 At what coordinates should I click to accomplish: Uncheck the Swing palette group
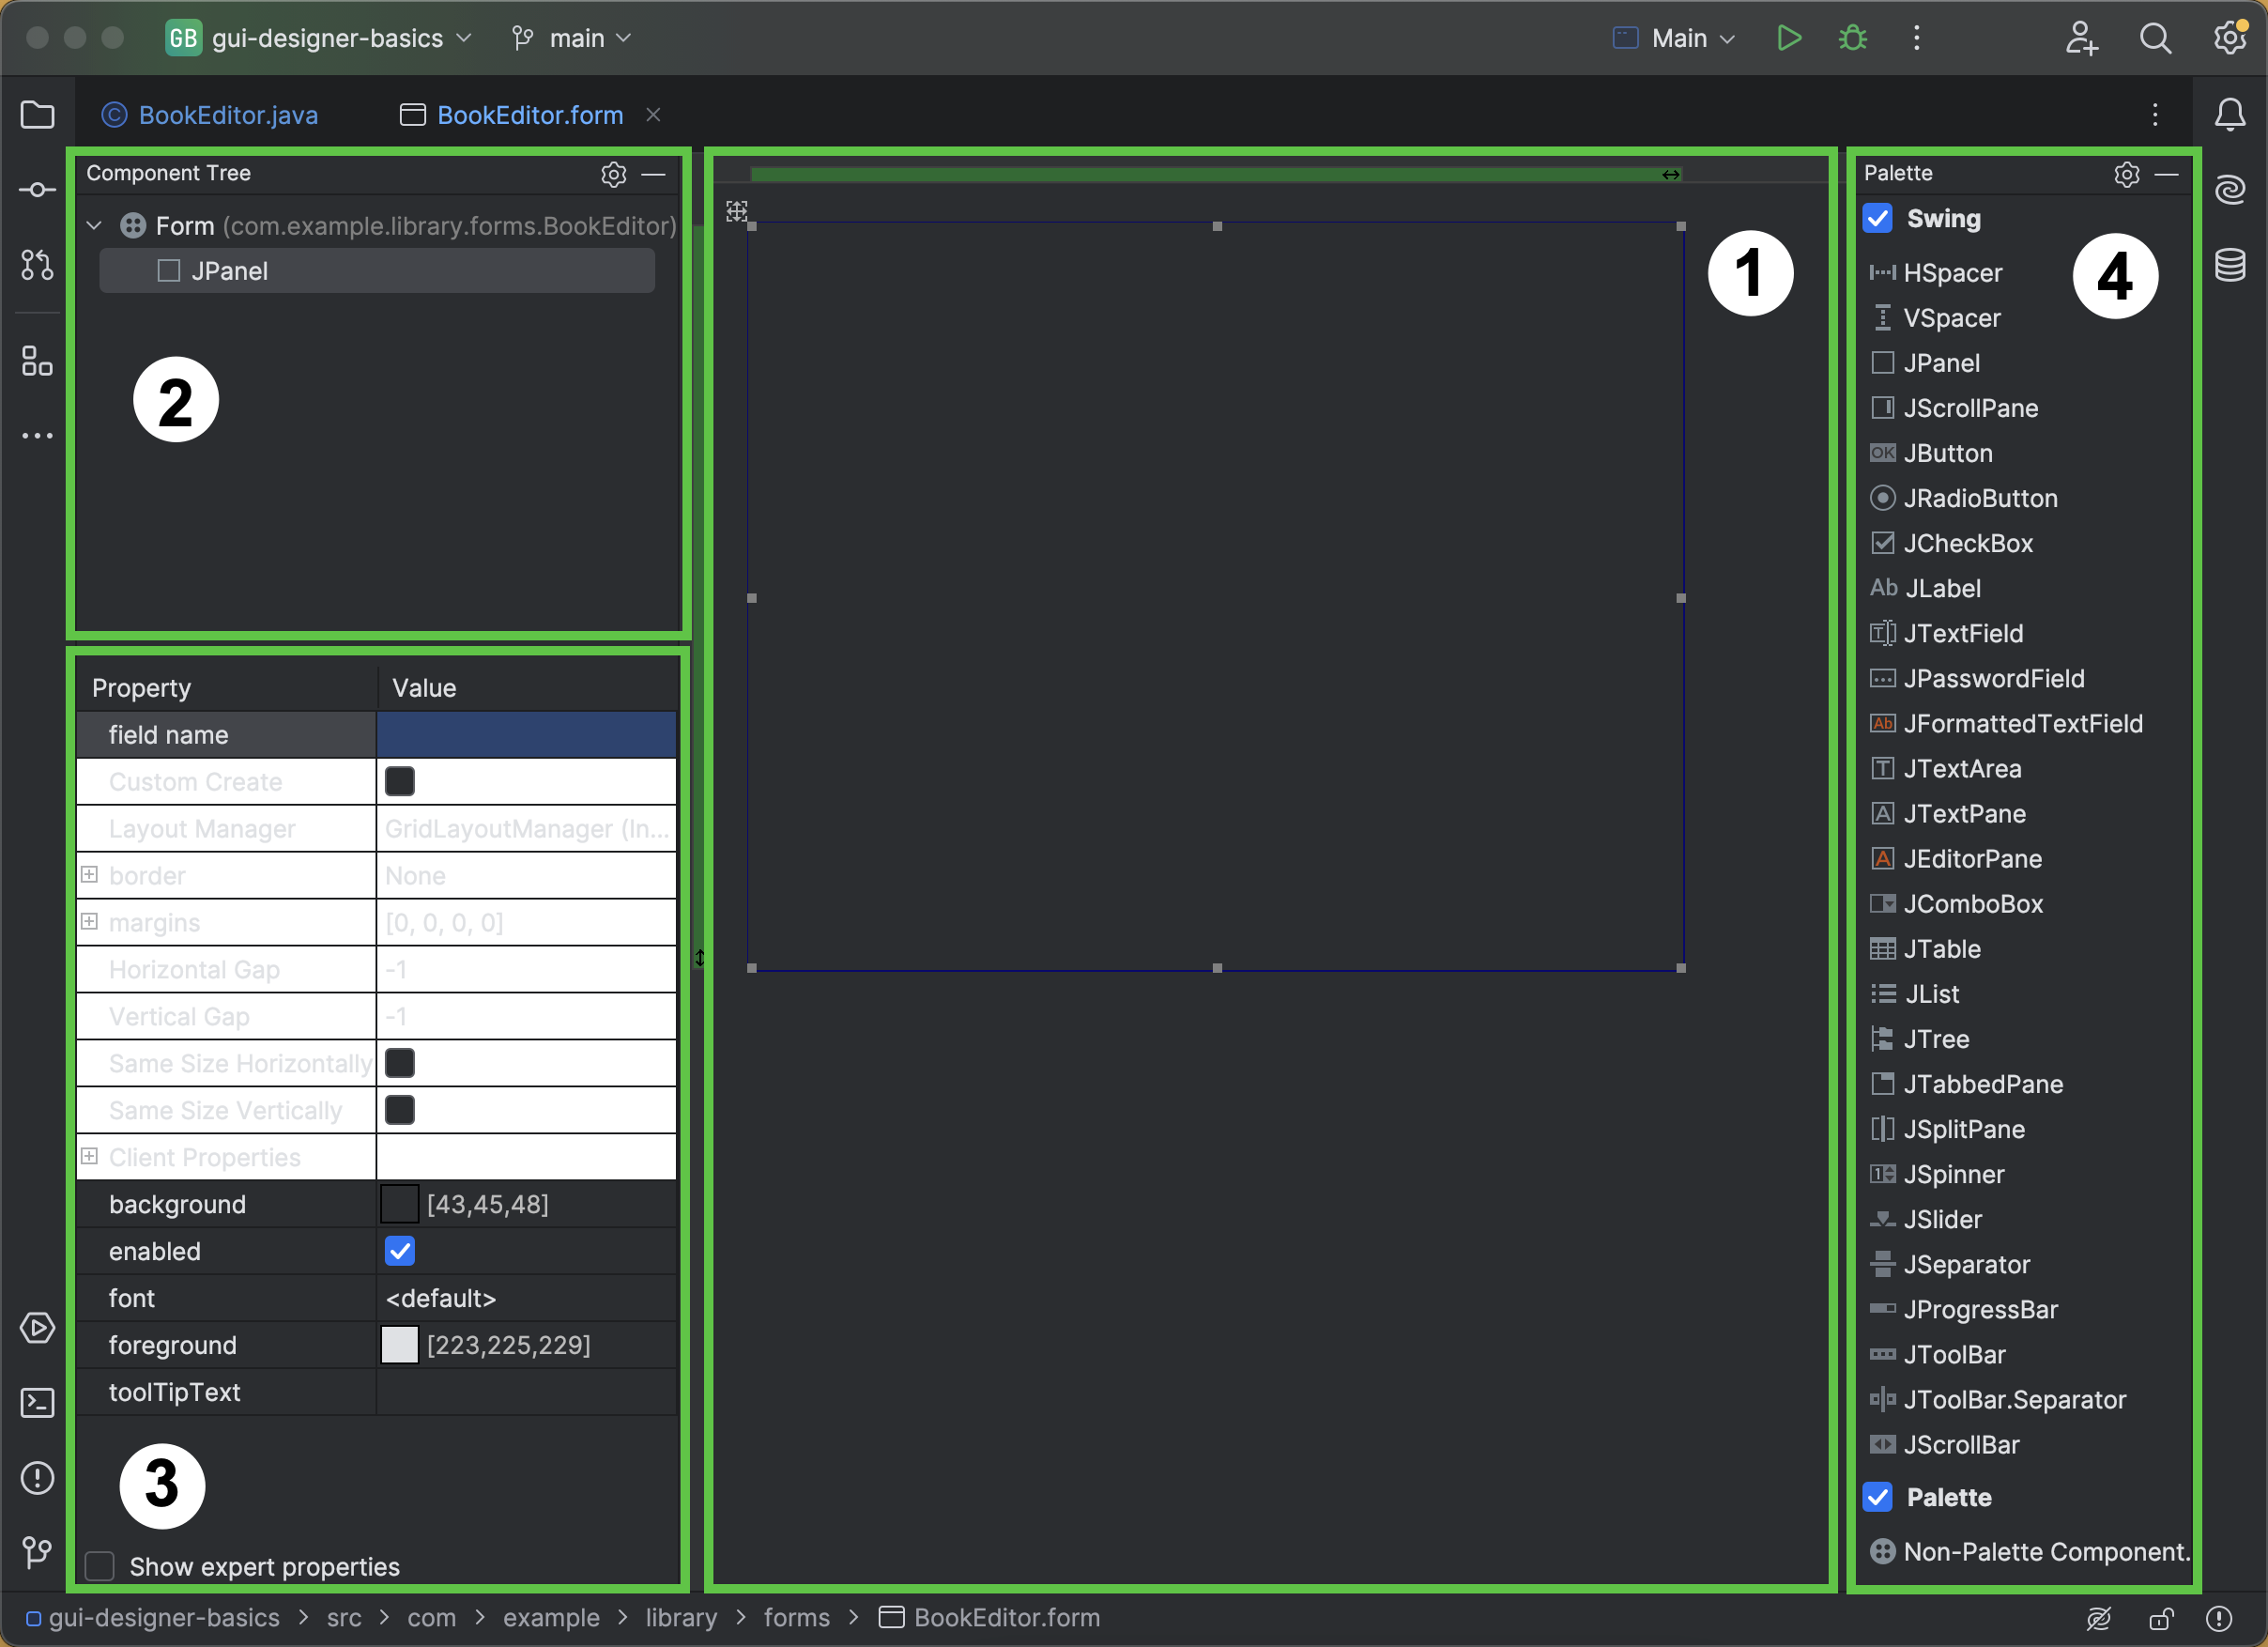1879,218
